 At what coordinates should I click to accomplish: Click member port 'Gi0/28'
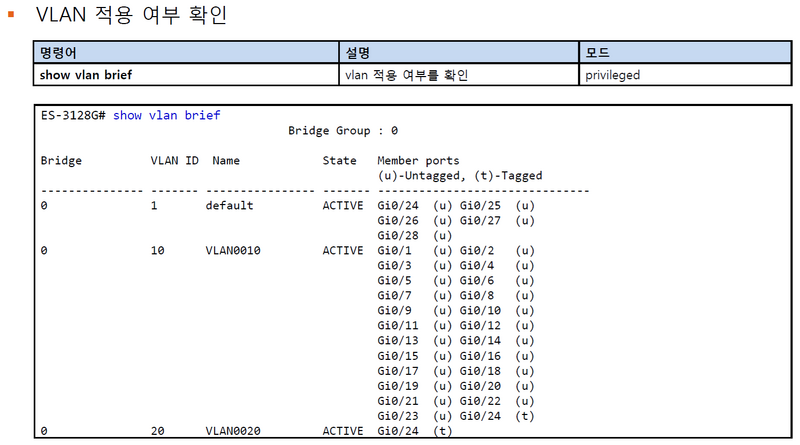[x=398, y=235]
